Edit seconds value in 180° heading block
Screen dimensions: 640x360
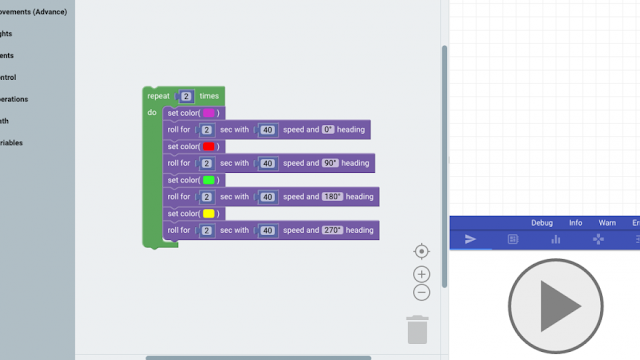pos(207,197)
